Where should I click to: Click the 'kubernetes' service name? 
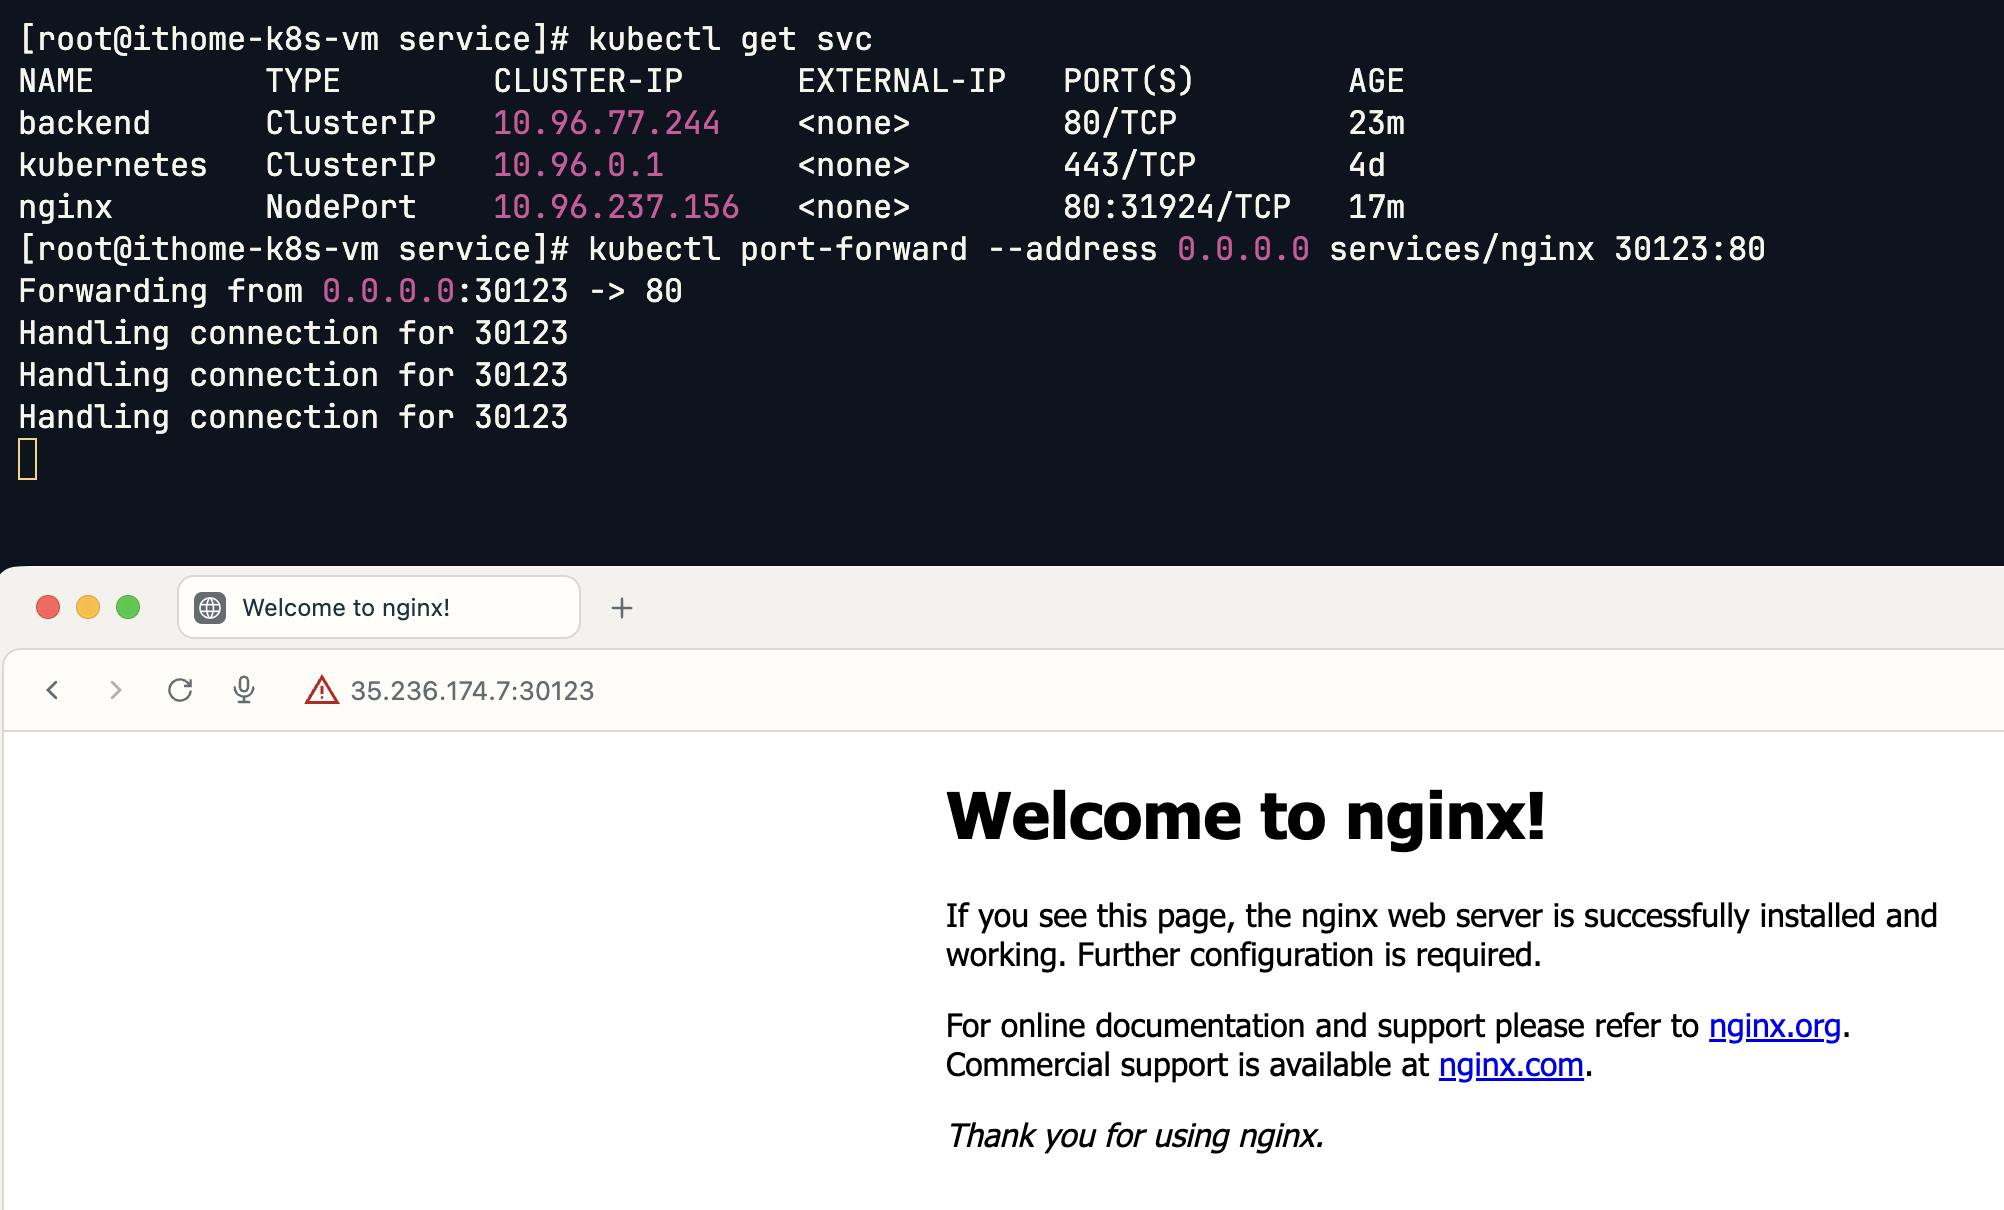113,165
